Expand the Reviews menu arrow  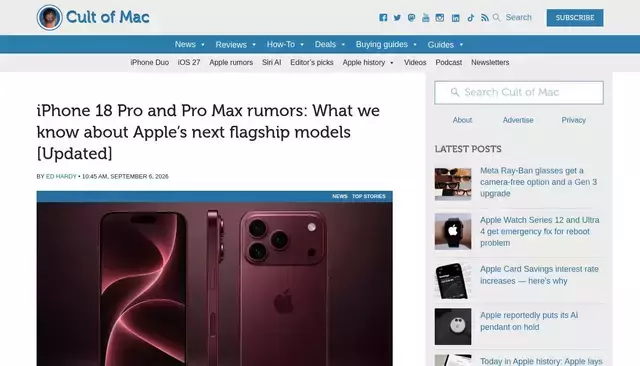pos(254,44)
